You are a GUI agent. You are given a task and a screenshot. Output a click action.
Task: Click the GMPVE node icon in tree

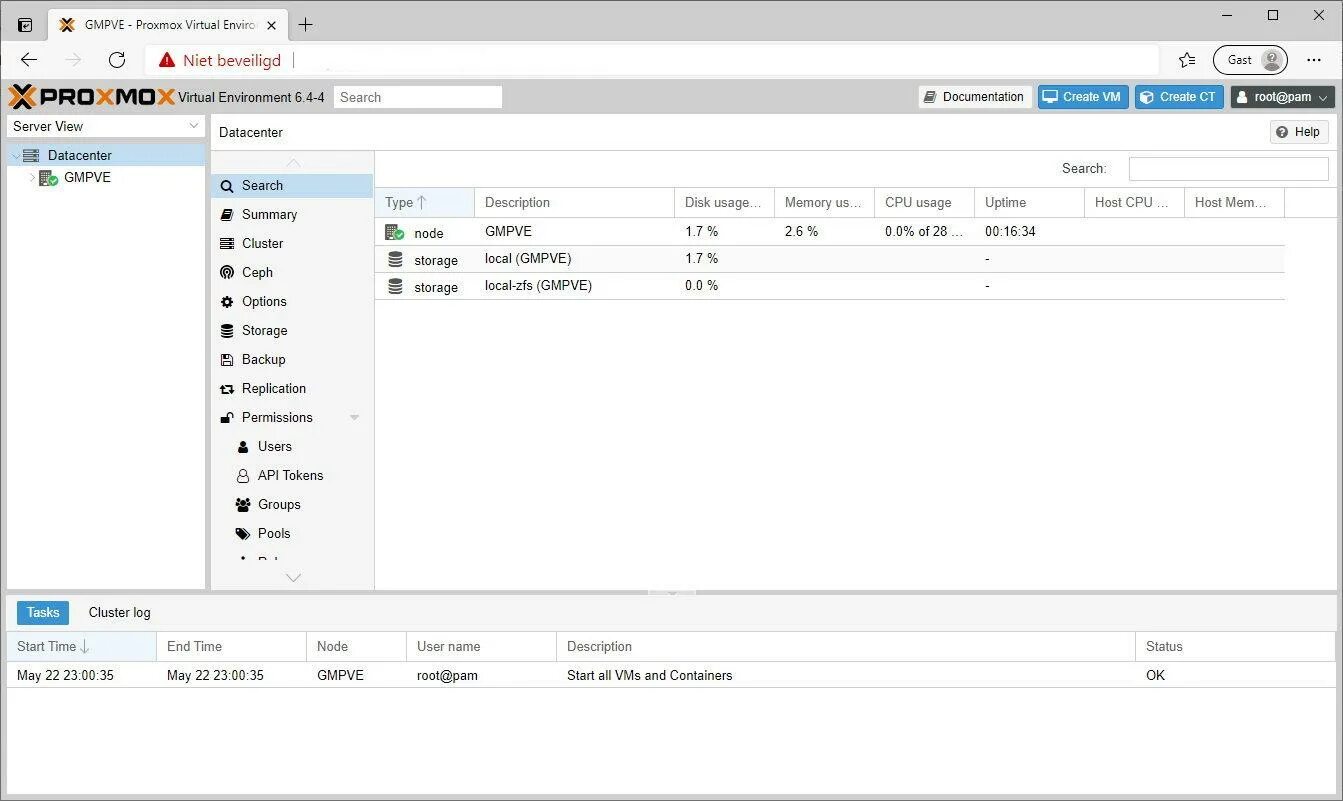point(48,178)
